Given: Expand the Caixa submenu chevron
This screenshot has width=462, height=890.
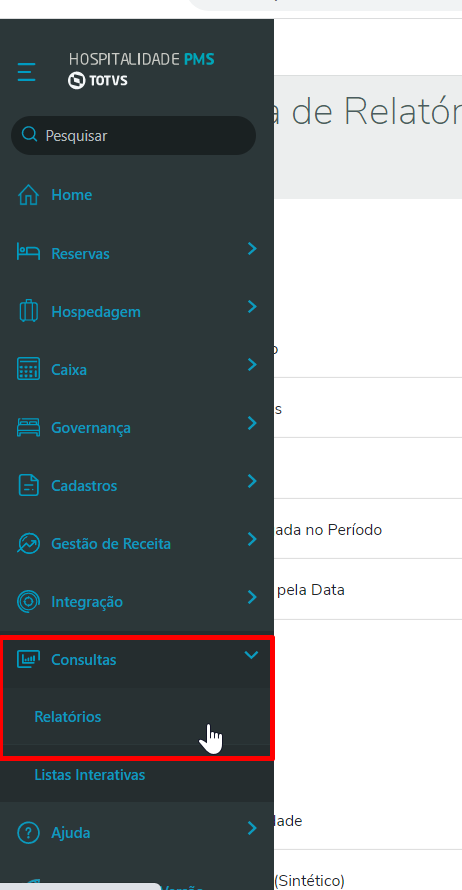Looking at the screenshot, I should pos(252,365).
